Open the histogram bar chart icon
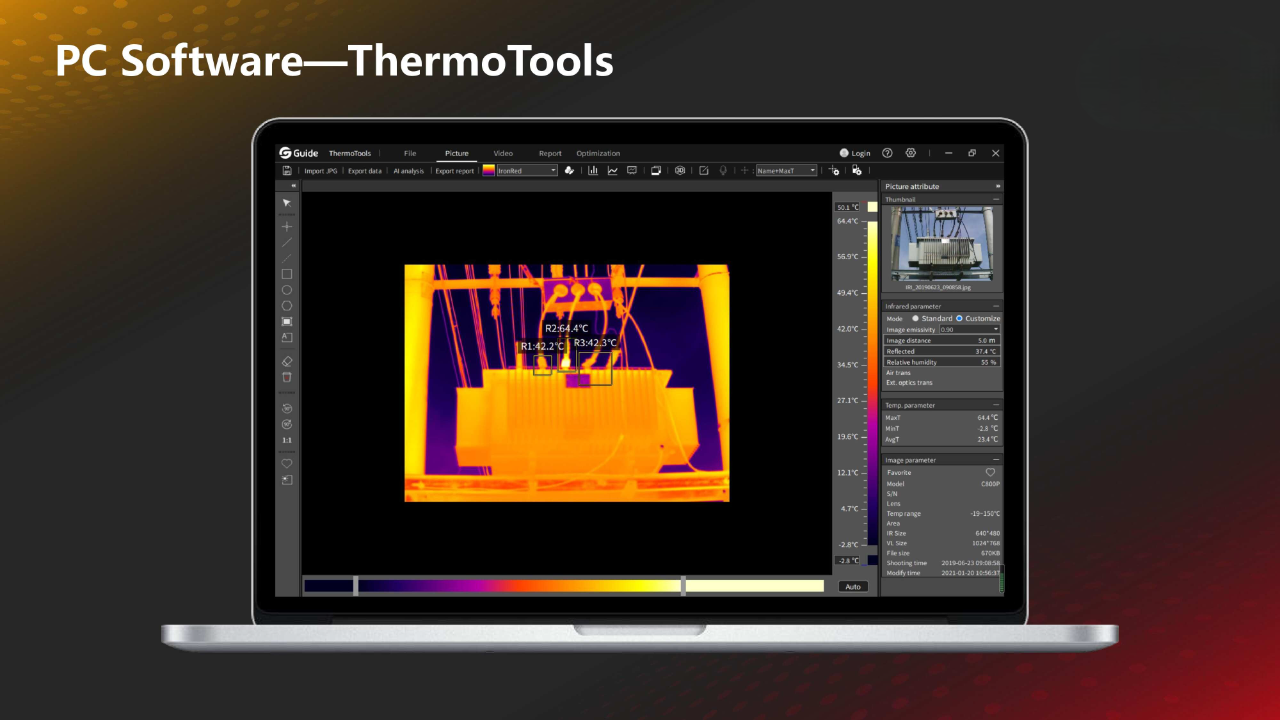The image size is (1280, 720). (593, 171)
